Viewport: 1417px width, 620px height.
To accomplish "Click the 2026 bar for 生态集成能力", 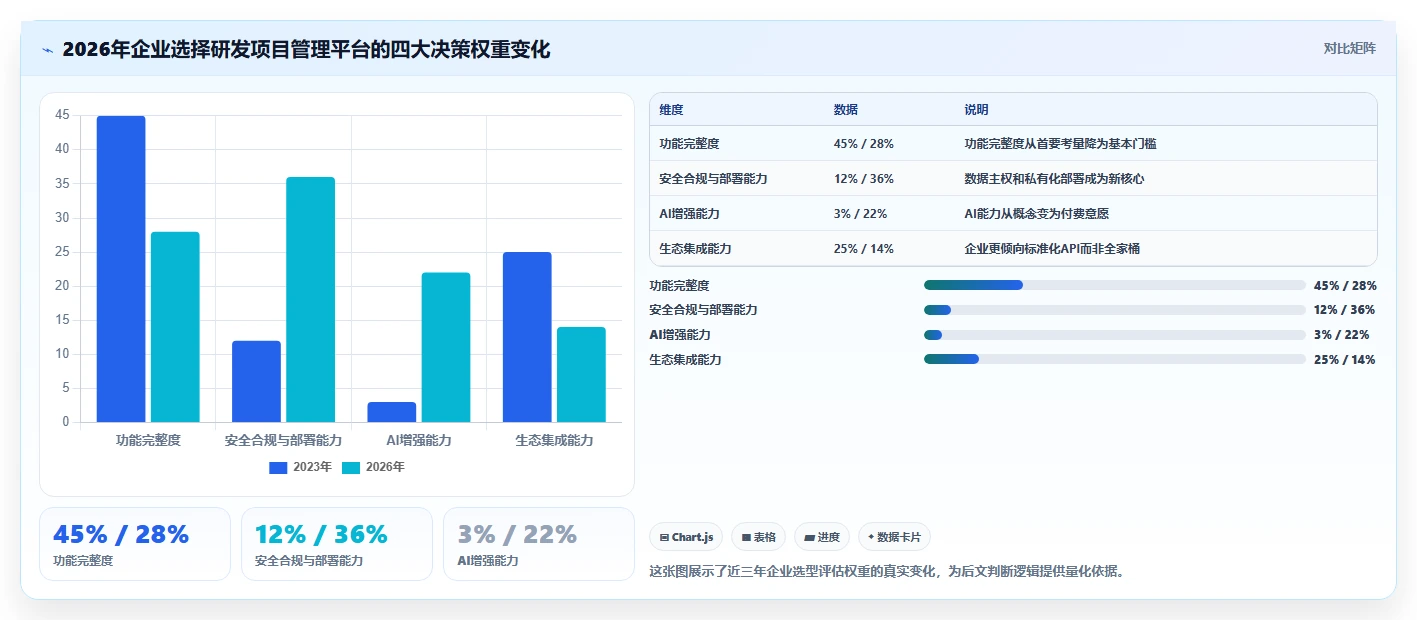I will click(581, 374).
